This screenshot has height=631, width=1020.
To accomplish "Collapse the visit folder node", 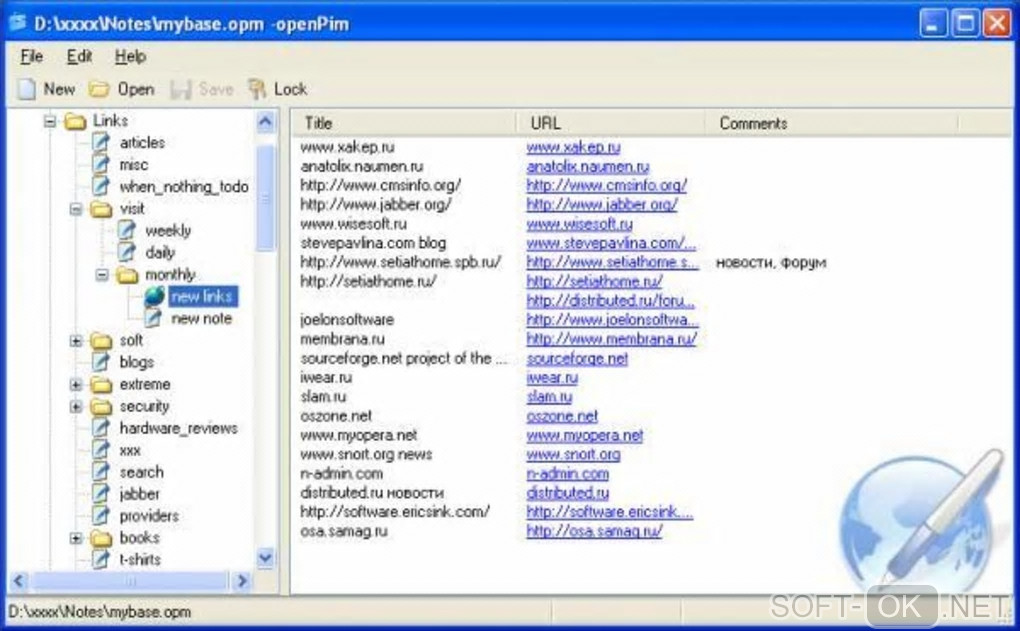I will 76,209.
